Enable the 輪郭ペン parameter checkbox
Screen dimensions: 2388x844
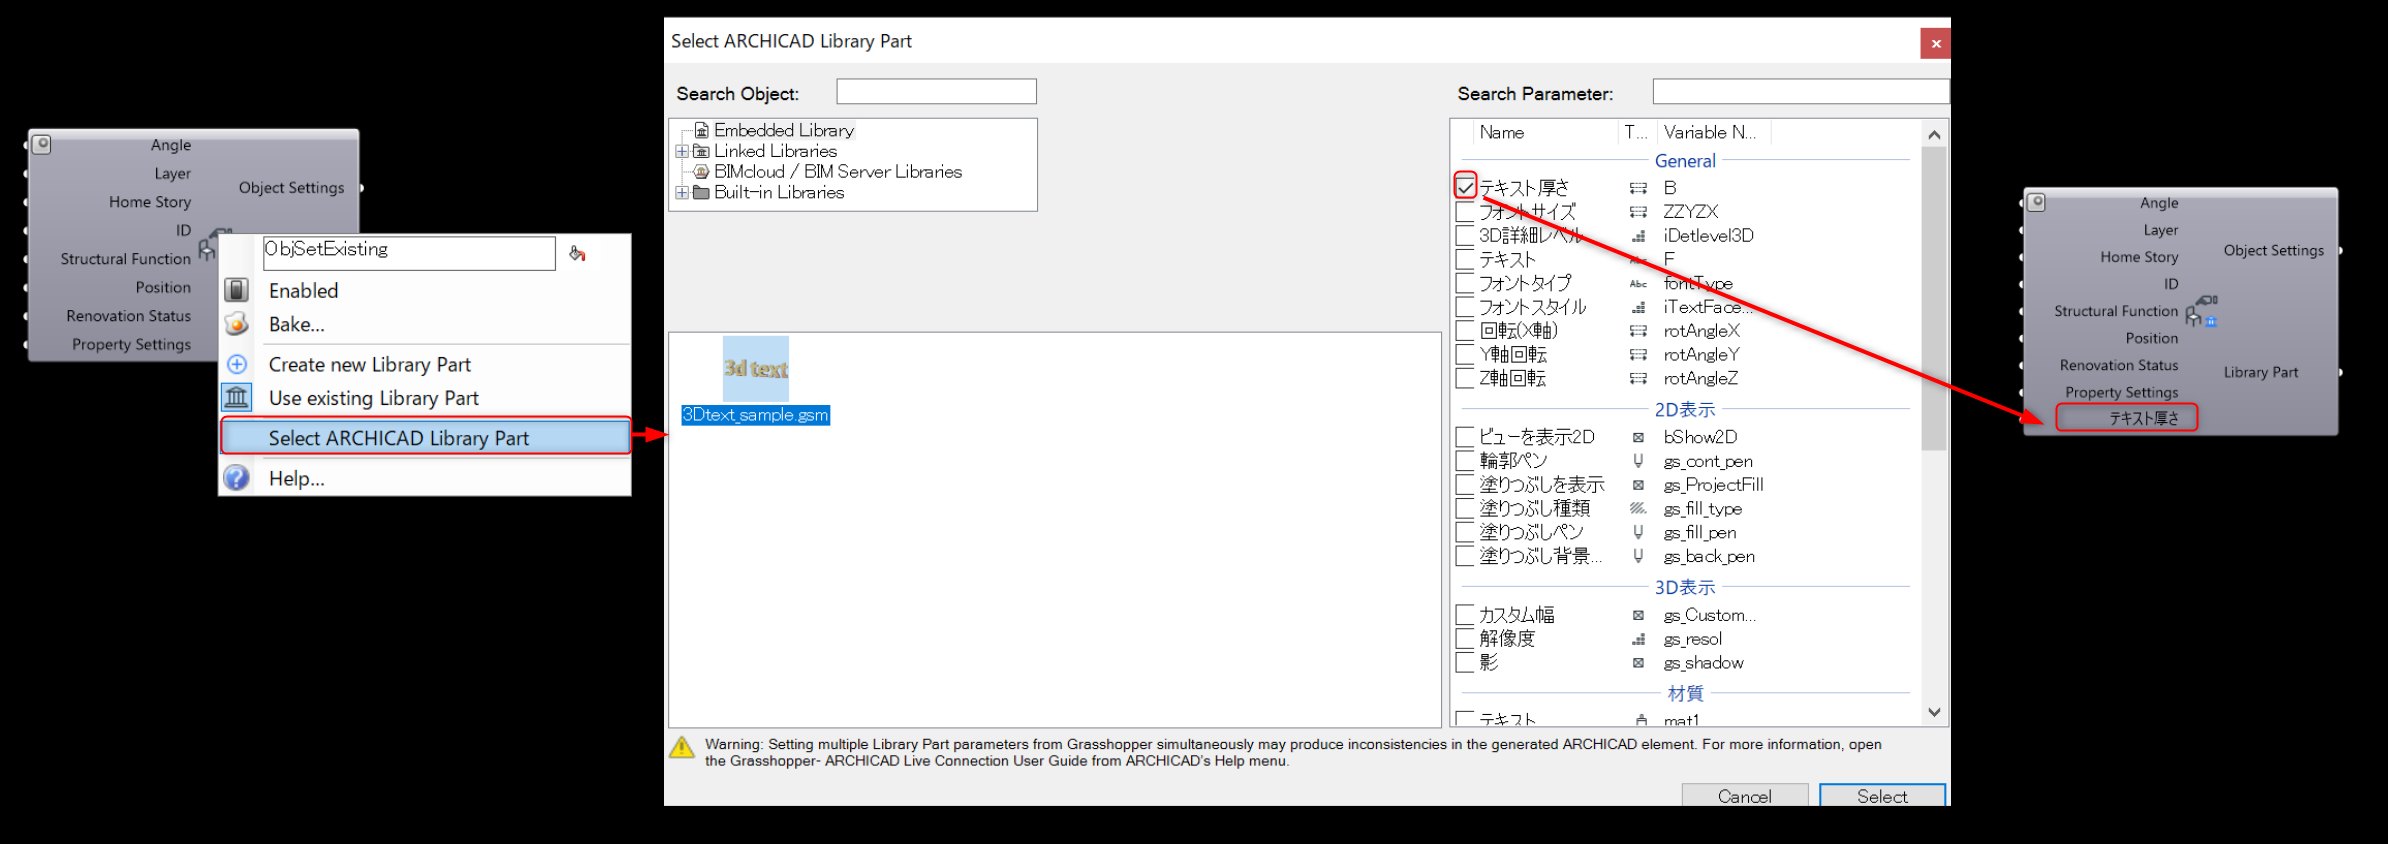pyautogui.click(x=1465, y=461)
